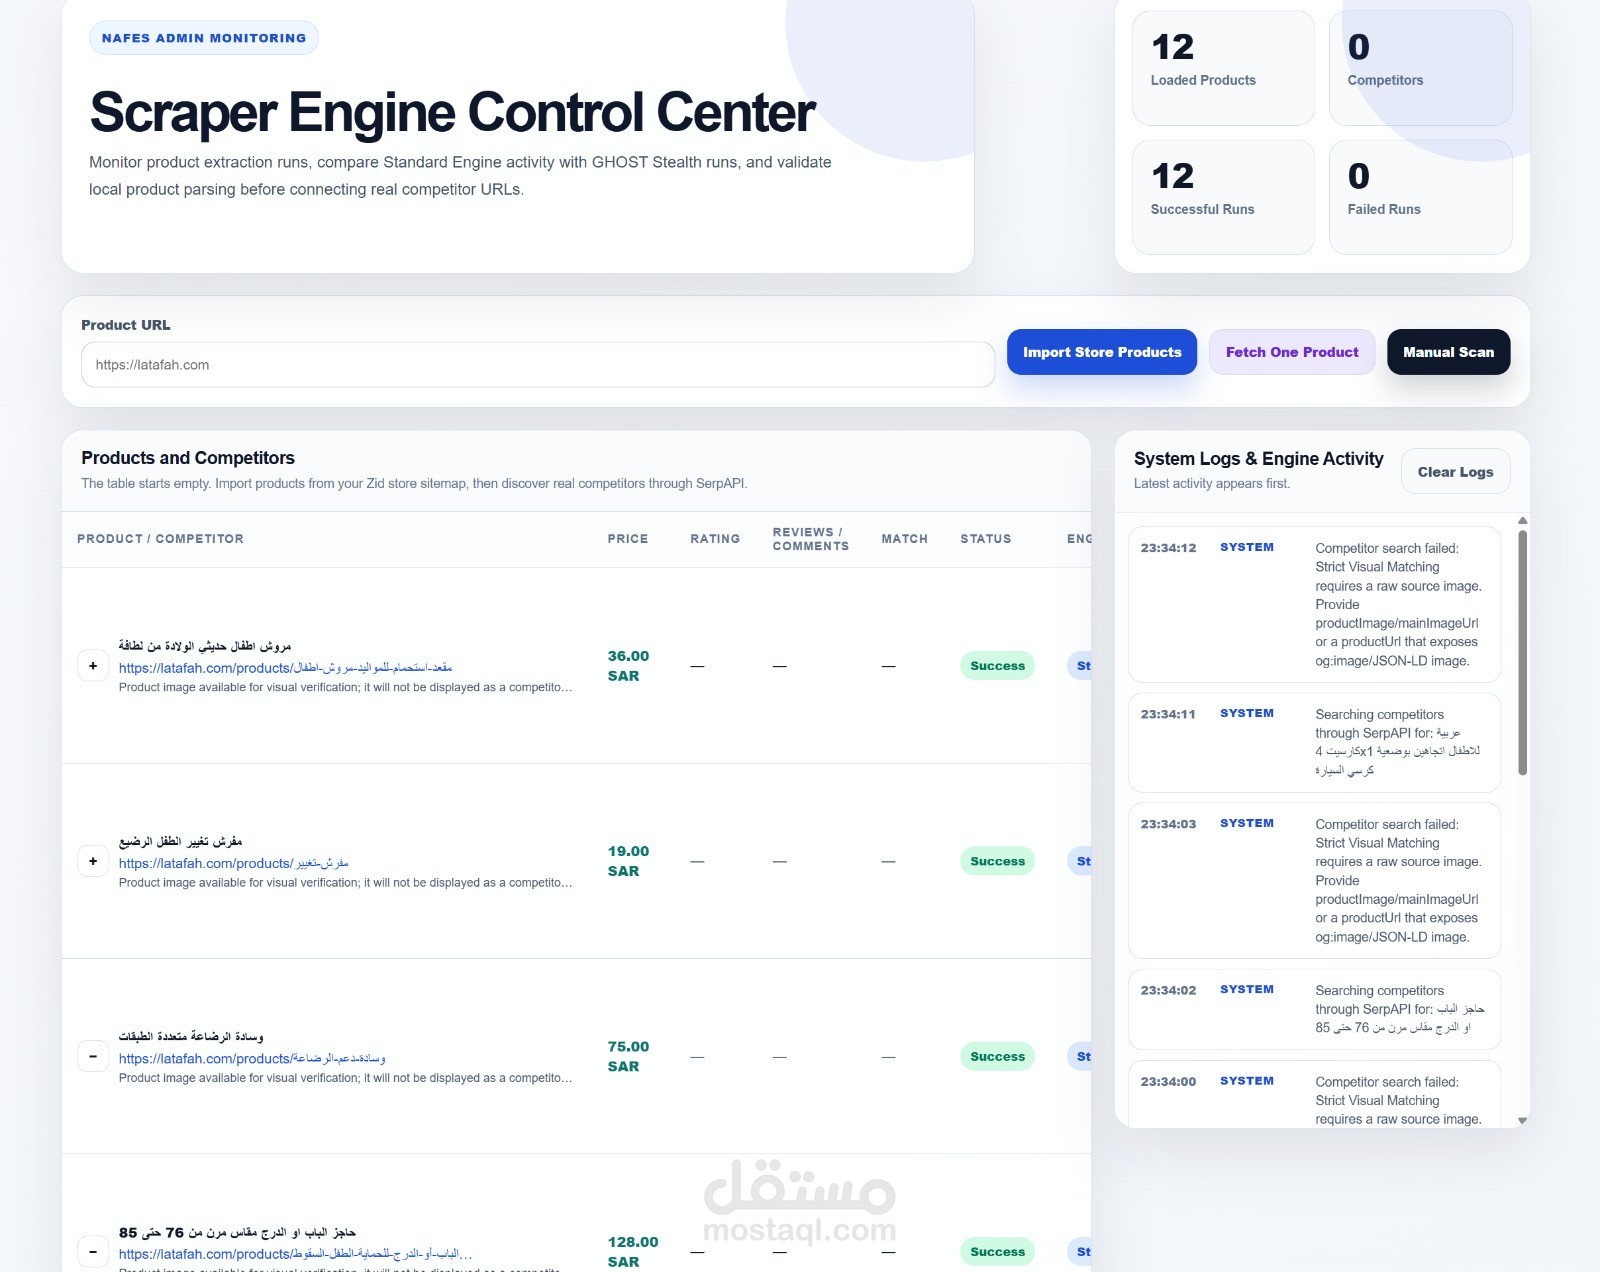Image resolution: width=1600 pixels, height=1272 pixels.
Task: Click the system logs scrollbar thumb
Action: [1522, 652]
